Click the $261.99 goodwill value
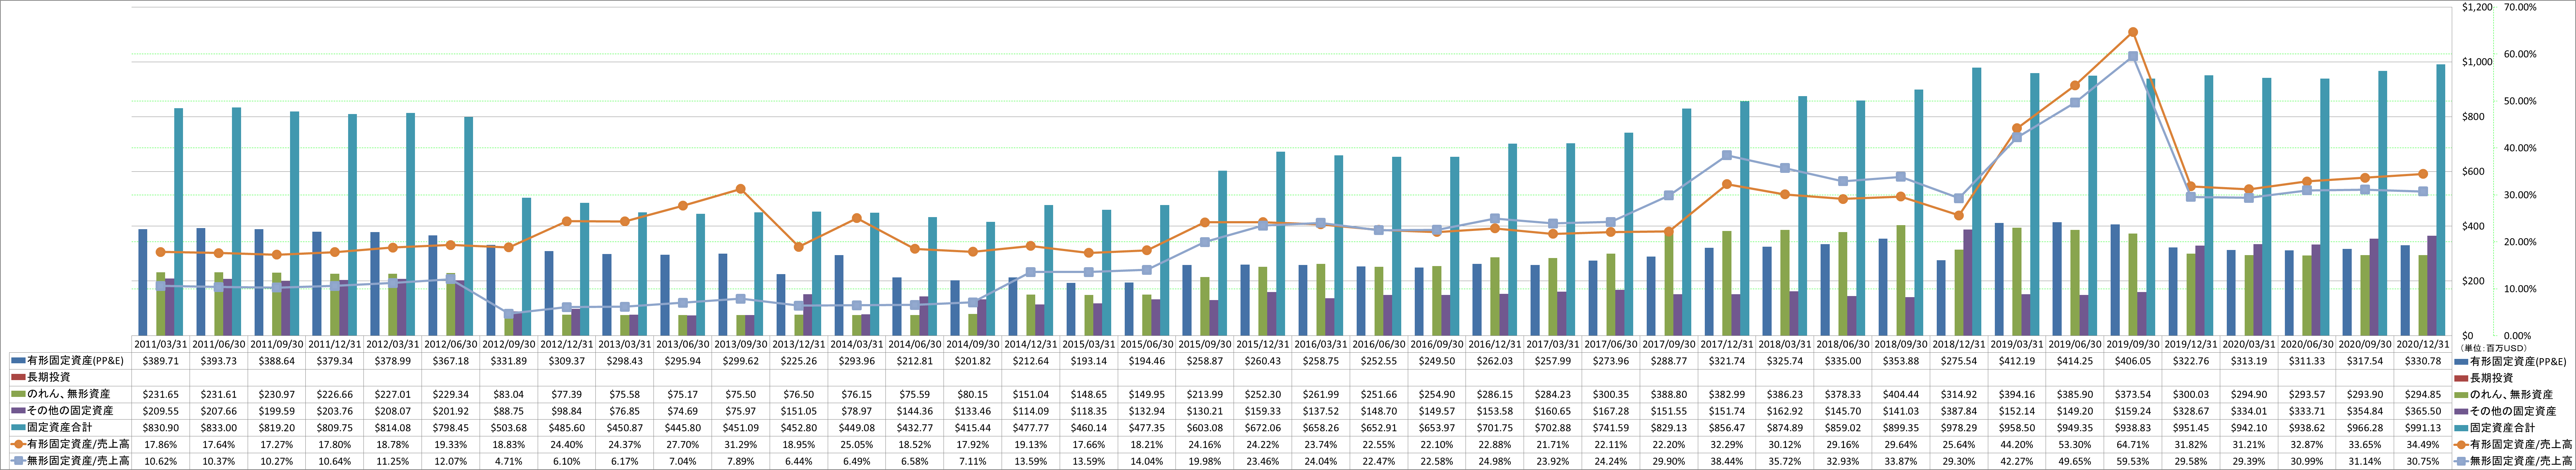Screen dimensions: 2576x470 tap(1321, 394)
